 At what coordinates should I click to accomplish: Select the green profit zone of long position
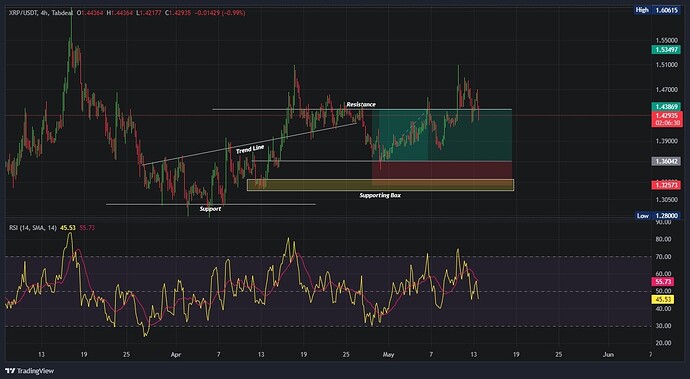pos(442,135)
